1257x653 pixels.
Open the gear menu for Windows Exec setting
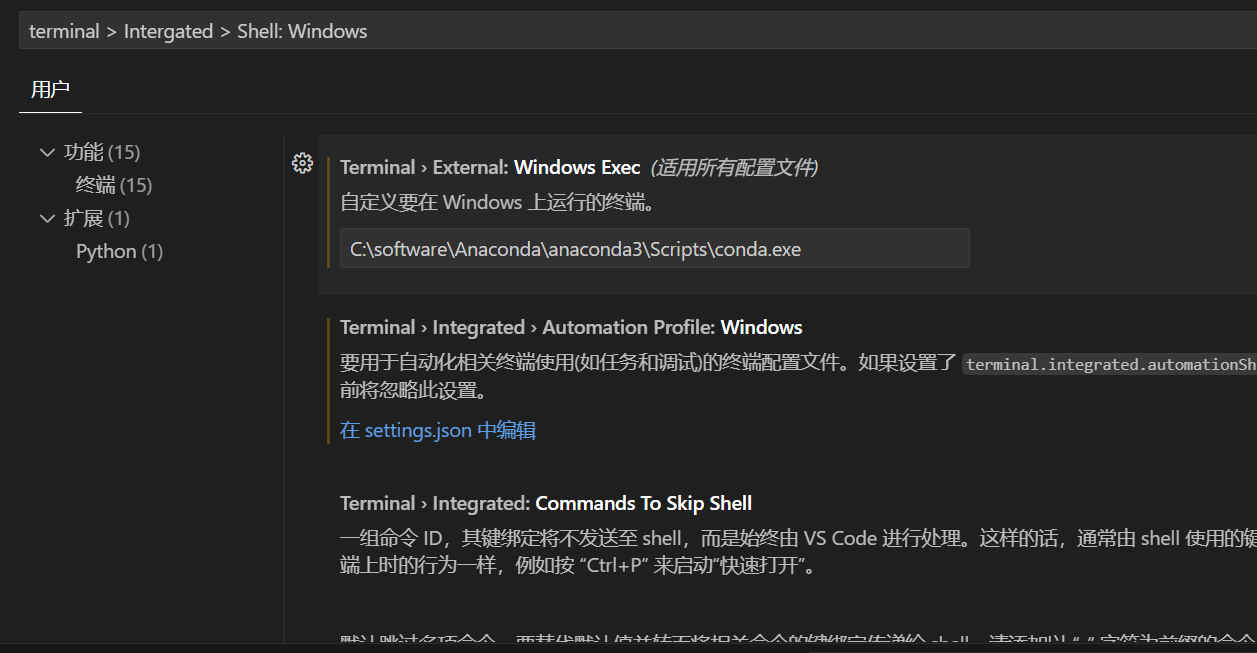(x=302, y=164)
